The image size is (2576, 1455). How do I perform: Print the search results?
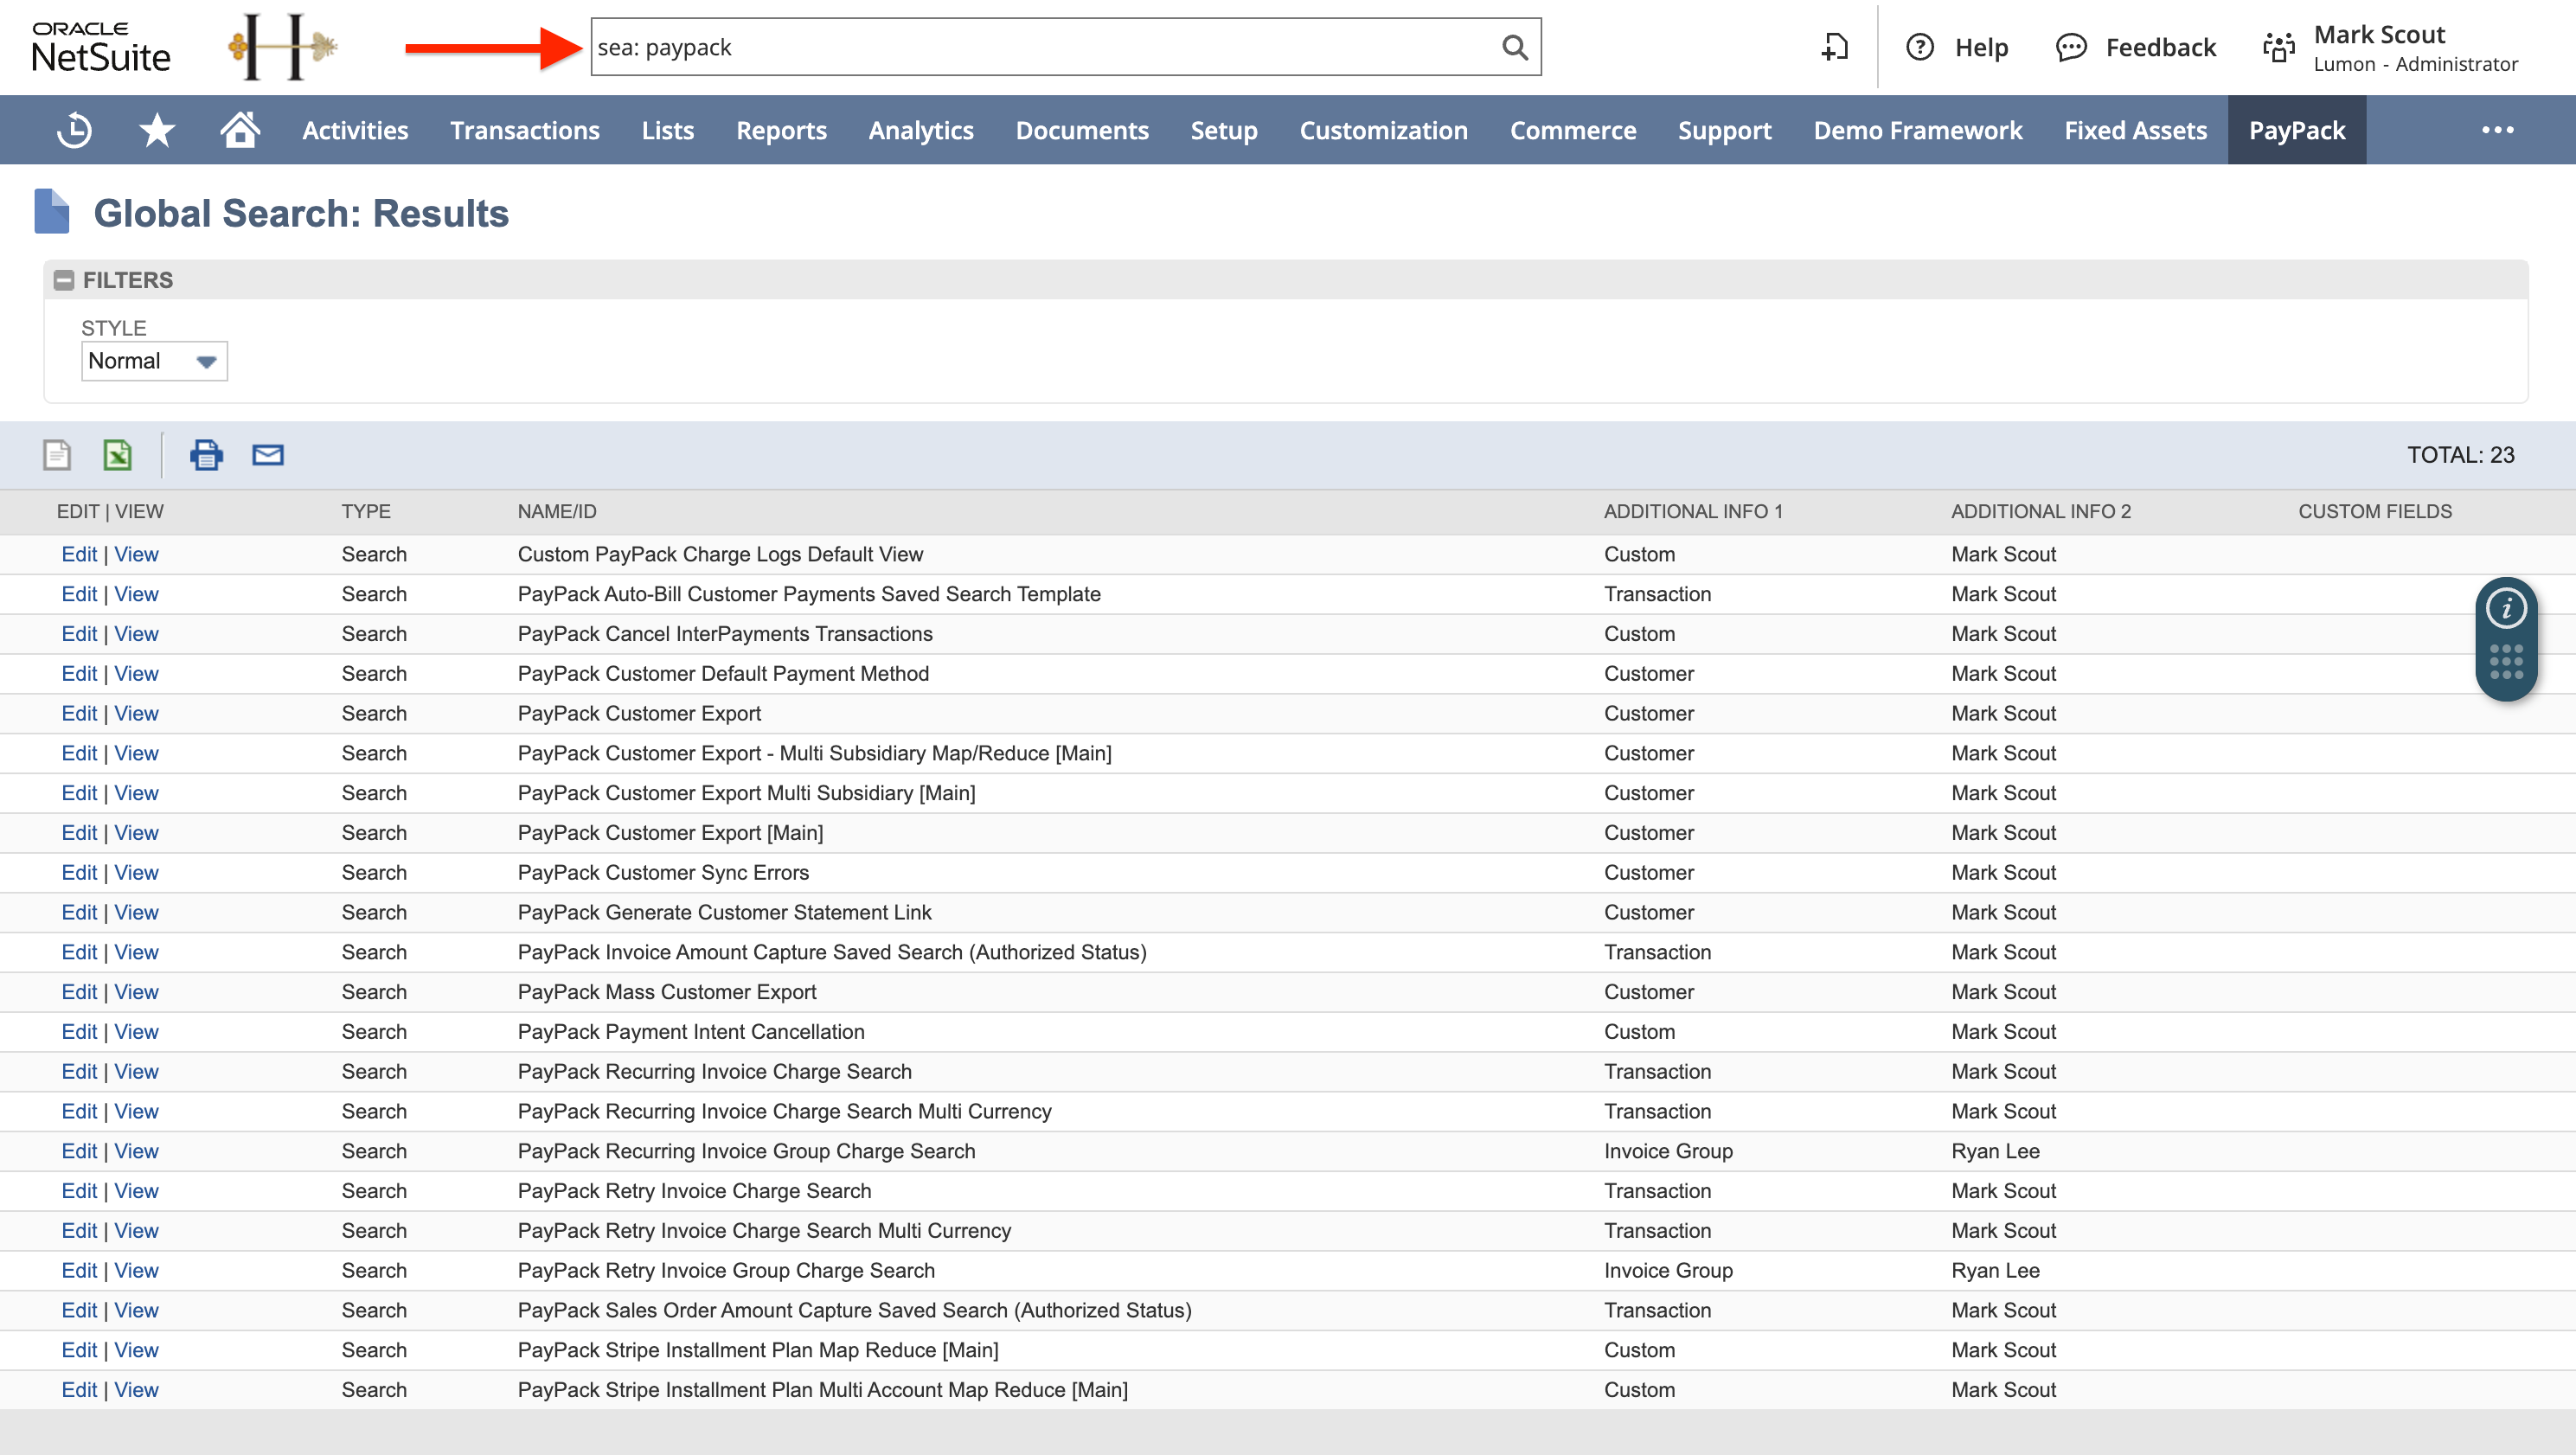coord(207,454)
